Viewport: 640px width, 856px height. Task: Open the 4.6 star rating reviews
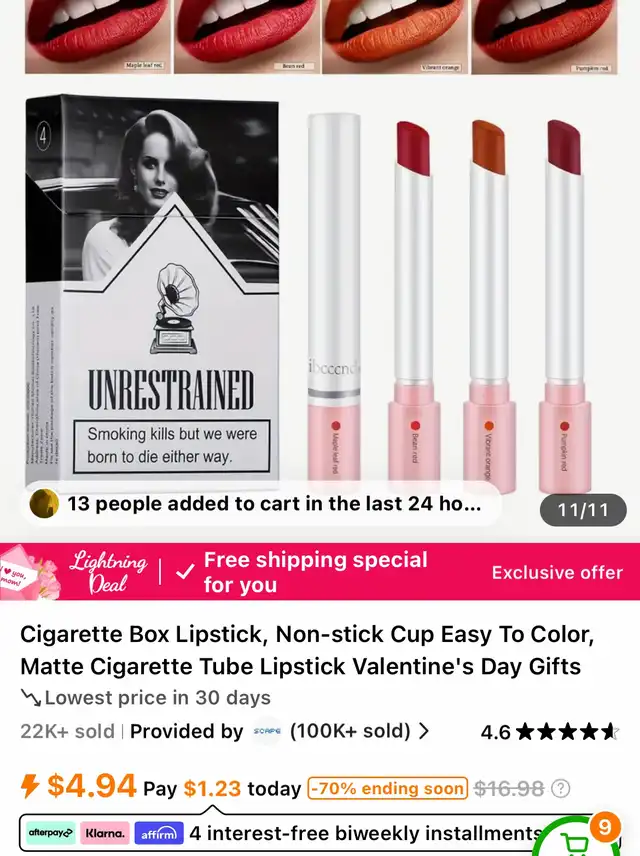(549, 732)
